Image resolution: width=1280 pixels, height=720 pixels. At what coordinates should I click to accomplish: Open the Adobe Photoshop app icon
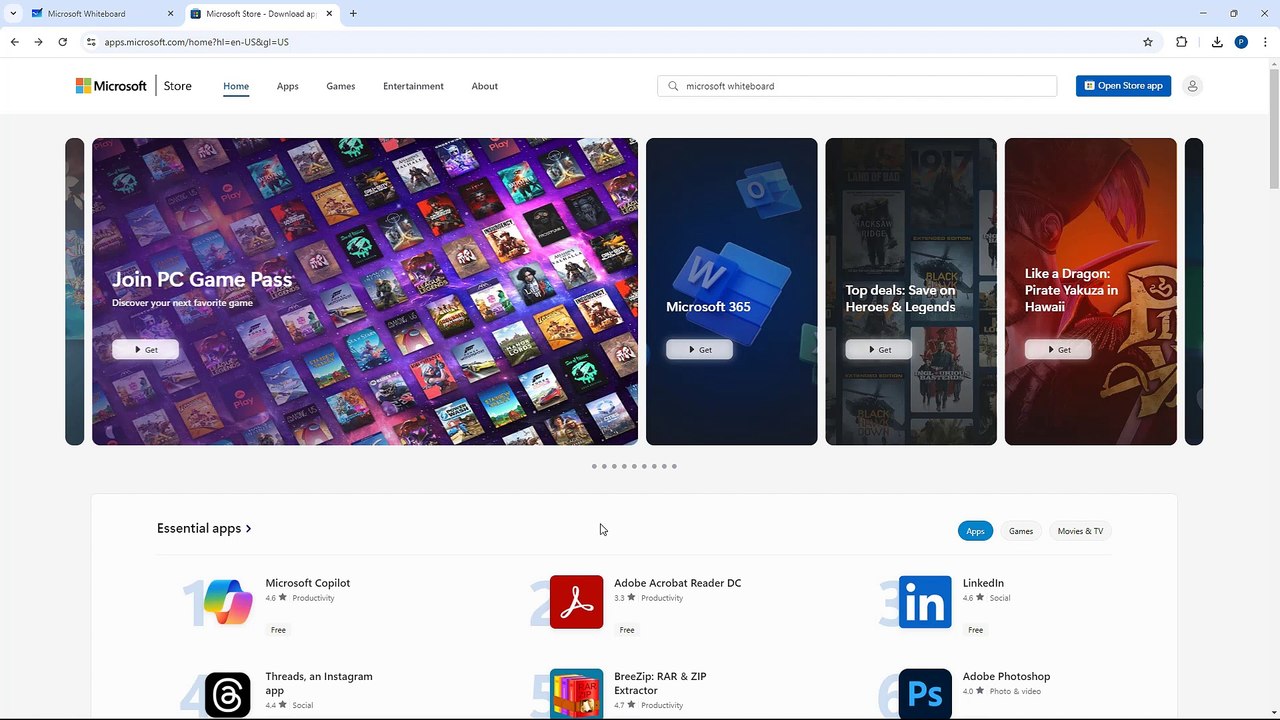click(925, 694)
